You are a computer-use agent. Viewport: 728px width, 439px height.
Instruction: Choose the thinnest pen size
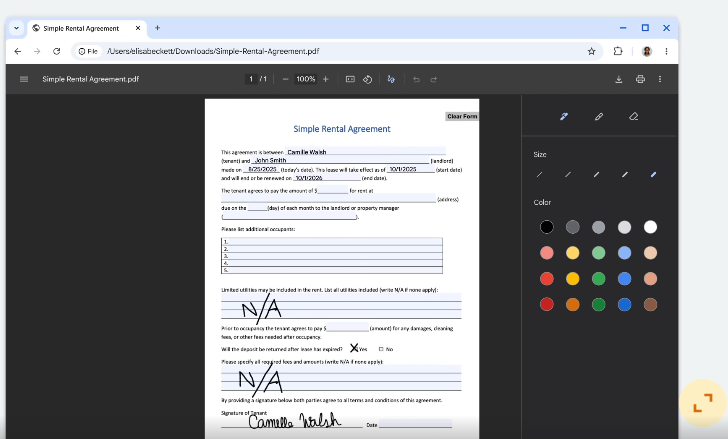point(540,175)
